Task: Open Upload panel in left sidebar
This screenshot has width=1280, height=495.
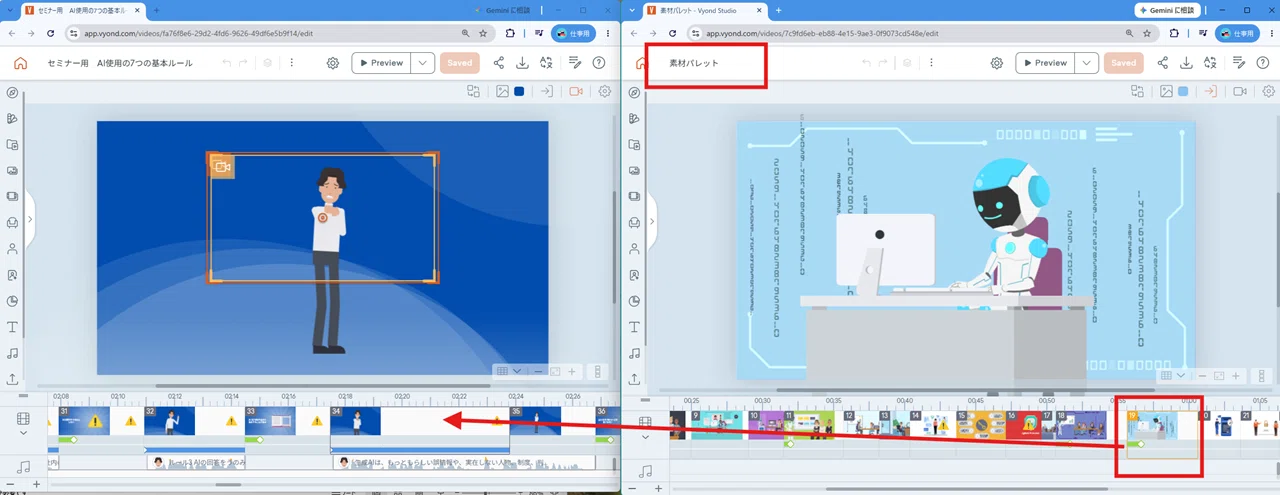Action: coord(13,379)
